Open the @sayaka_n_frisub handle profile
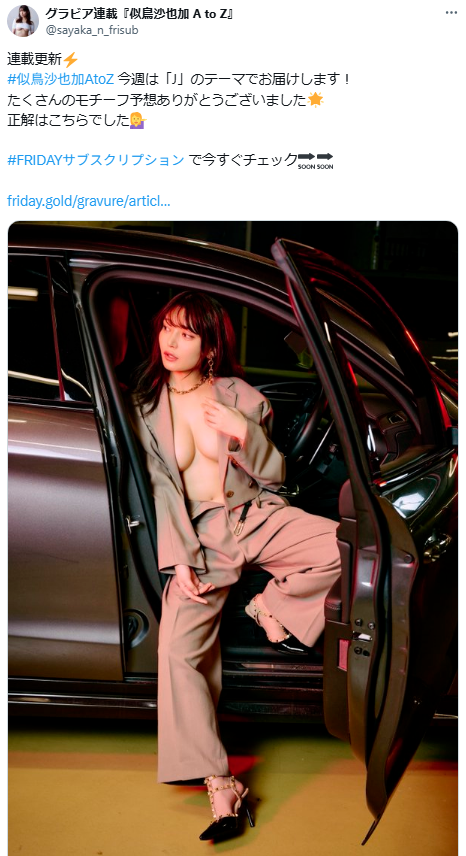The image size is (466, 856). (x=92, y=30)
